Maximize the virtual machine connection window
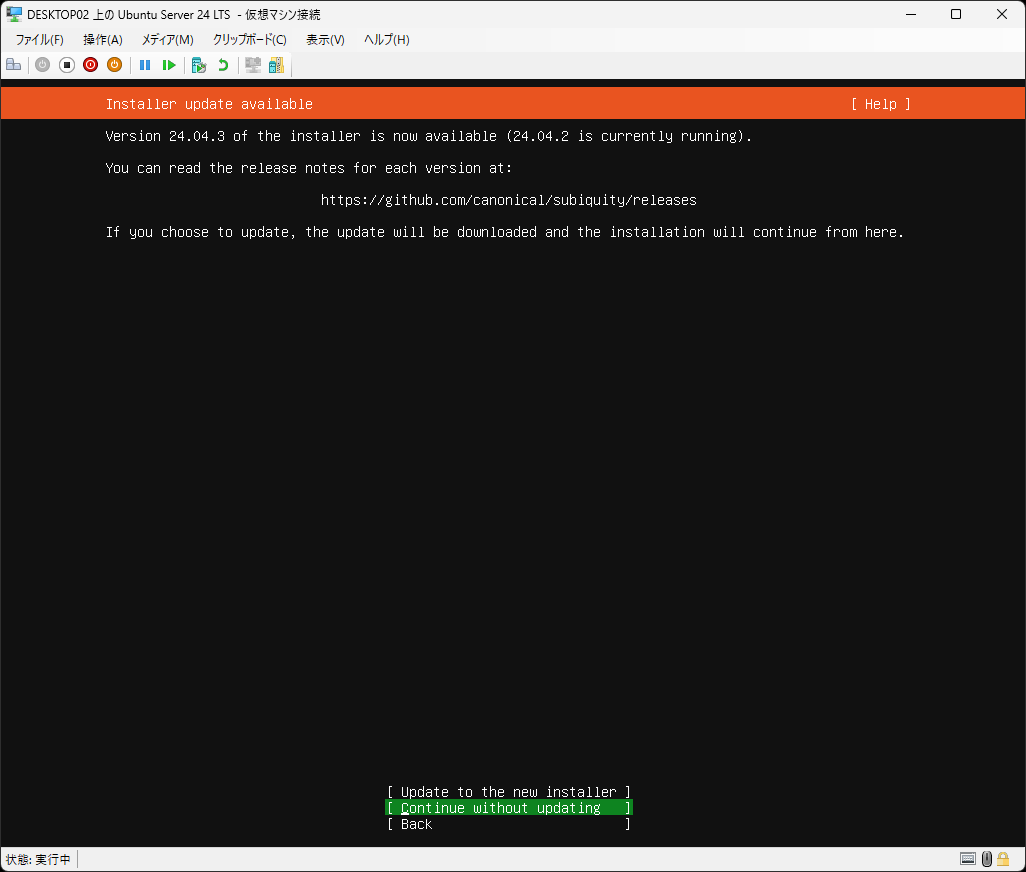Image resolution: width=1026 pixels, height=872 pixels. click(956, 14)
